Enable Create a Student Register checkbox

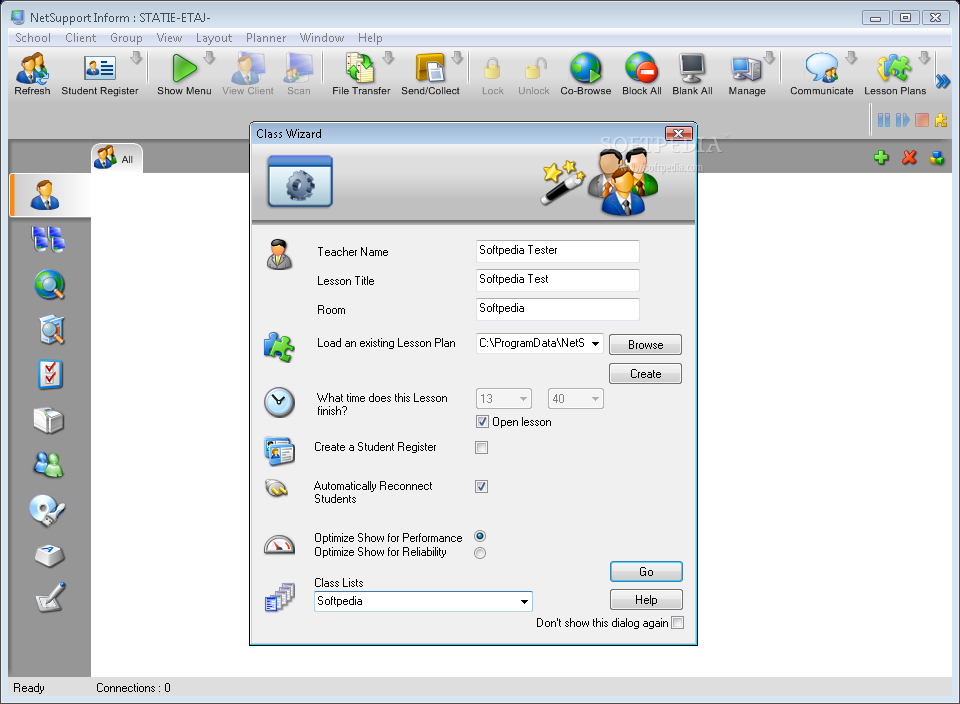(x=482, y=447)
